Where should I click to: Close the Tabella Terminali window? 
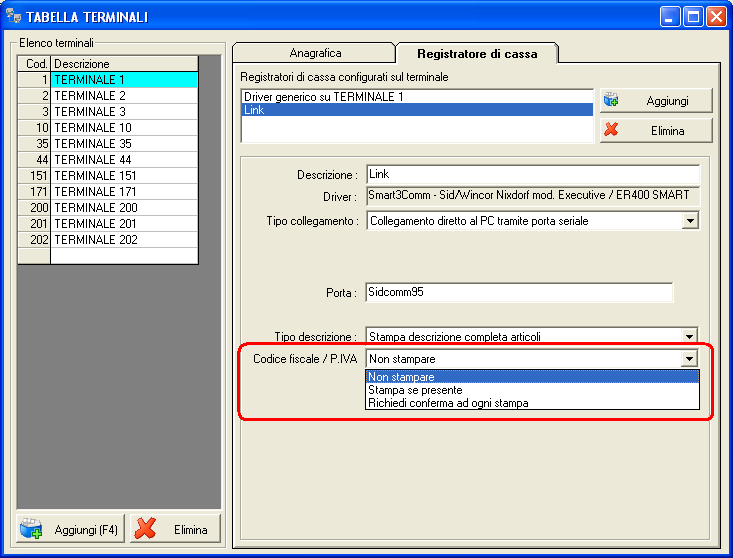pos(716,17)
